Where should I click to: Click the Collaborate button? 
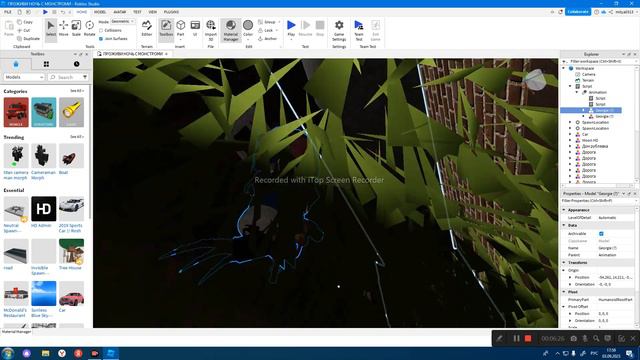pyautogui.click(x=578, y=12)
